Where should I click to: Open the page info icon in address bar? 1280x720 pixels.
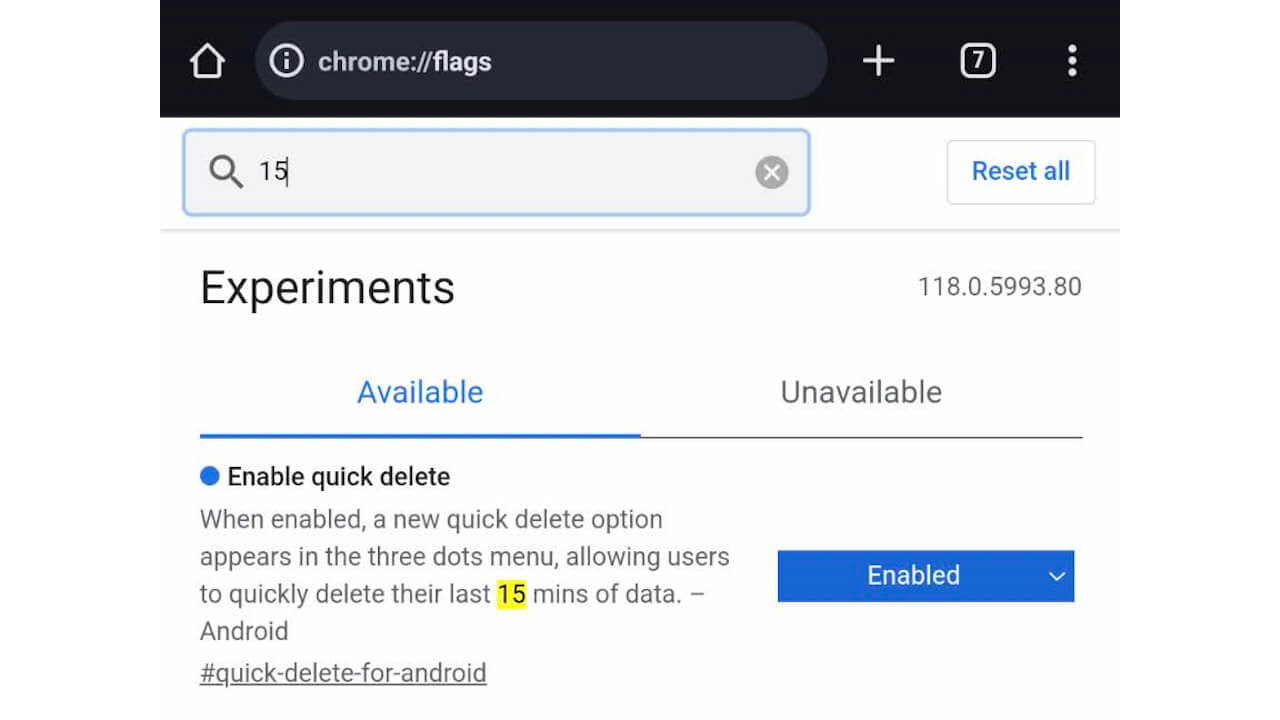coord(286,61)
